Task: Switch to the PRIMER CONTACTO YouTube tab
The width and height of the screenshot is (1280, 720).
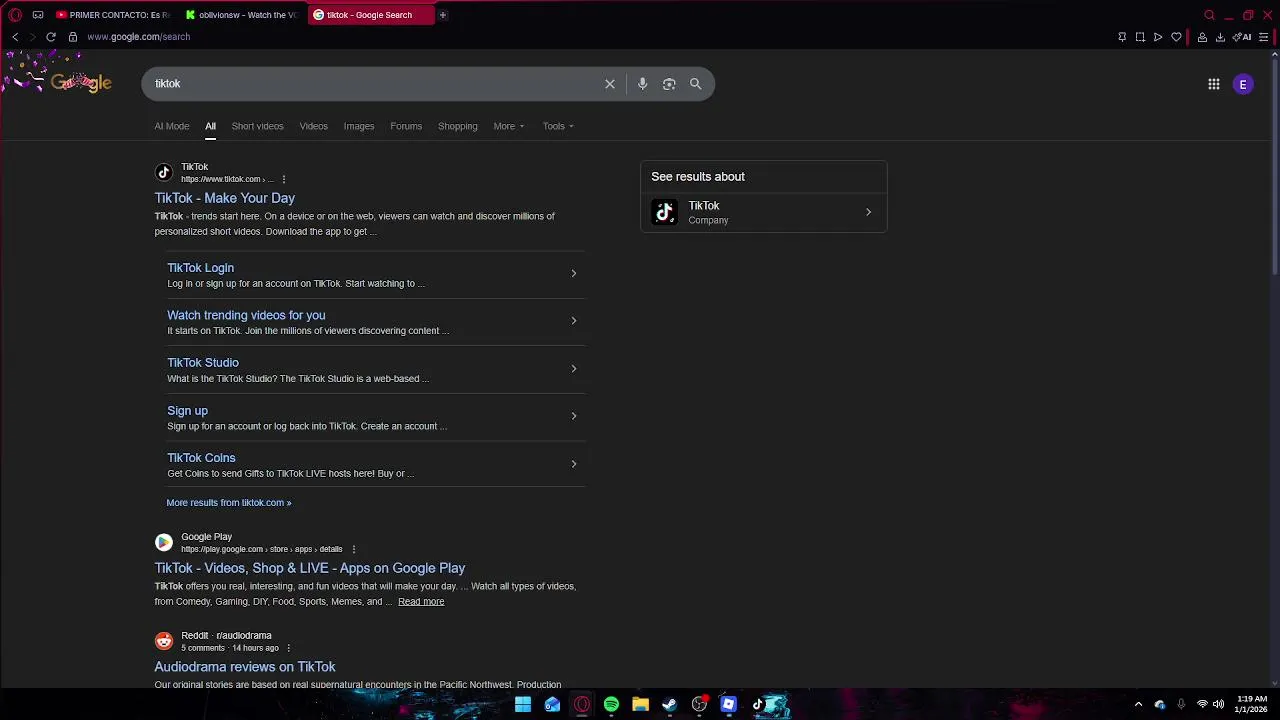Action: 113,15
